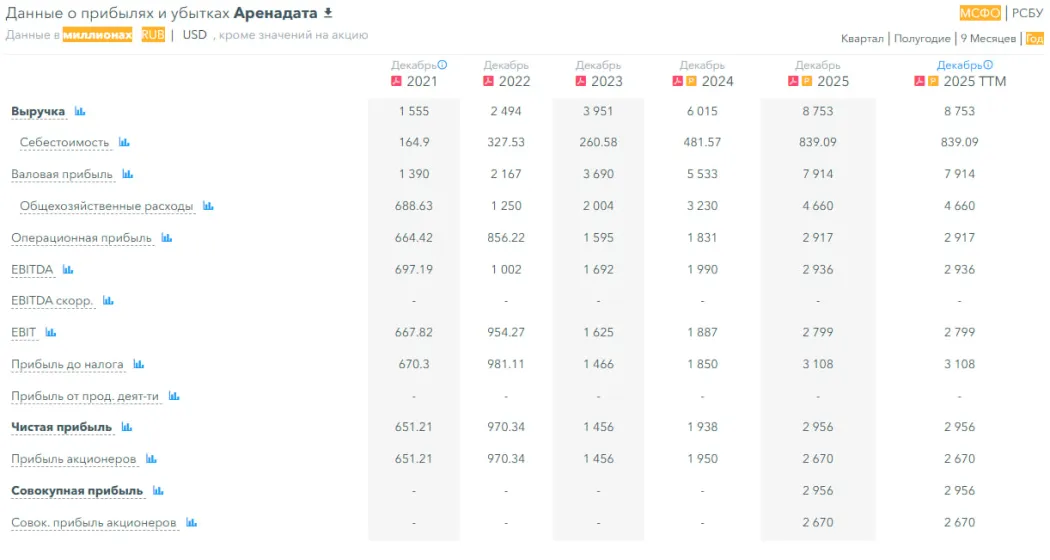Open the chart for Чистая прибыль
Viewport: 1050px width, 560px height.
(126, 427)
